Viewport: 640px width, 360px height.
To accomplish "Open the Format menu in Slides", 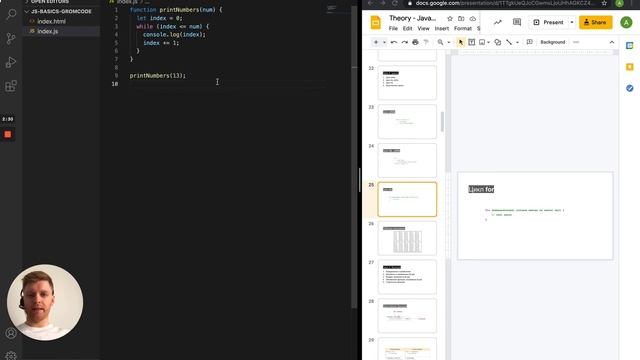I will [x=463, y=29].
